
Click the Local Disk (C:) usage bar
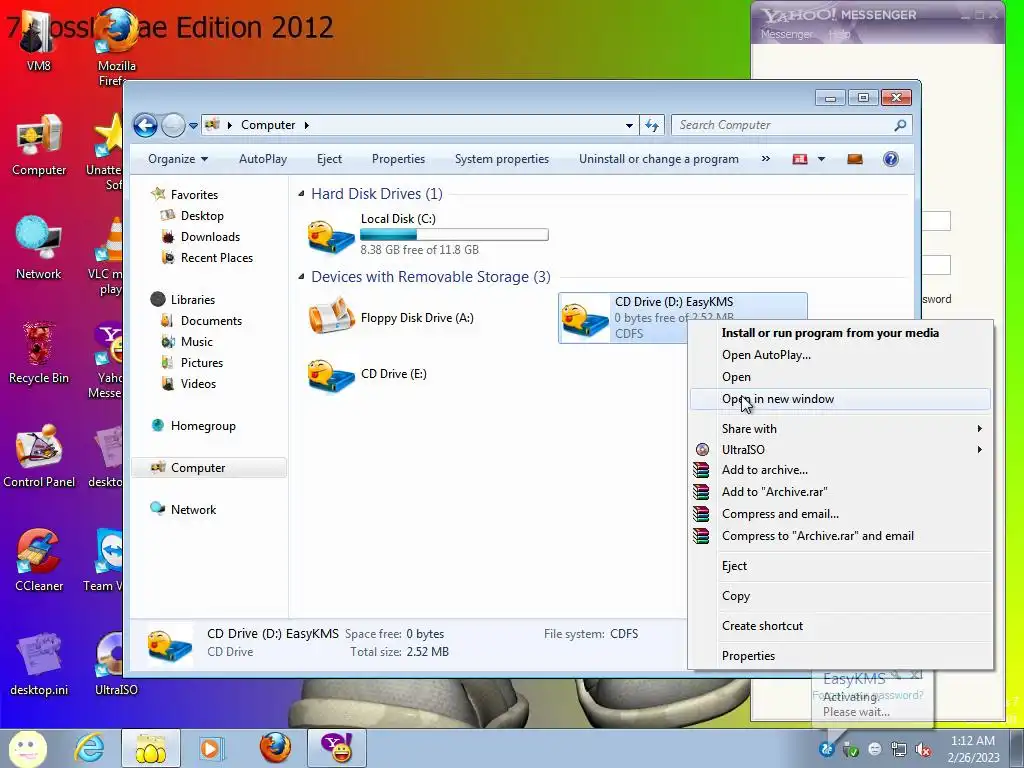[454, 234]
